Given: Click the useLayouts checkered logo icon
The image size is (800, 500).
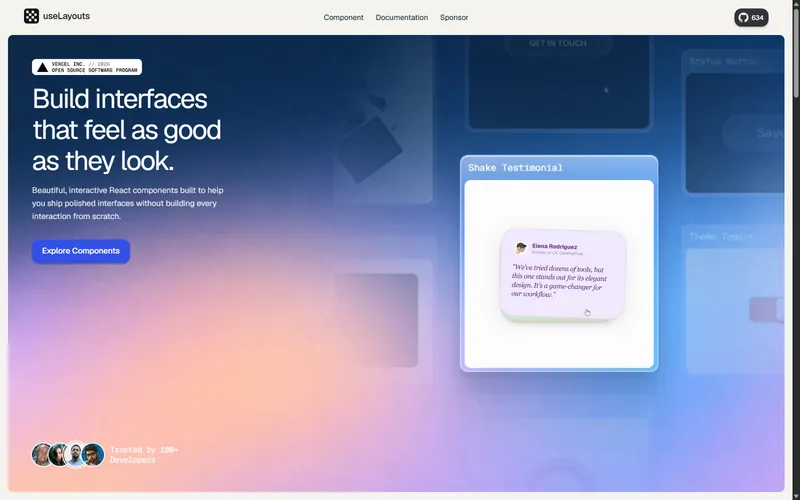Looking at the screenshot, I should [x=31, y=16].
